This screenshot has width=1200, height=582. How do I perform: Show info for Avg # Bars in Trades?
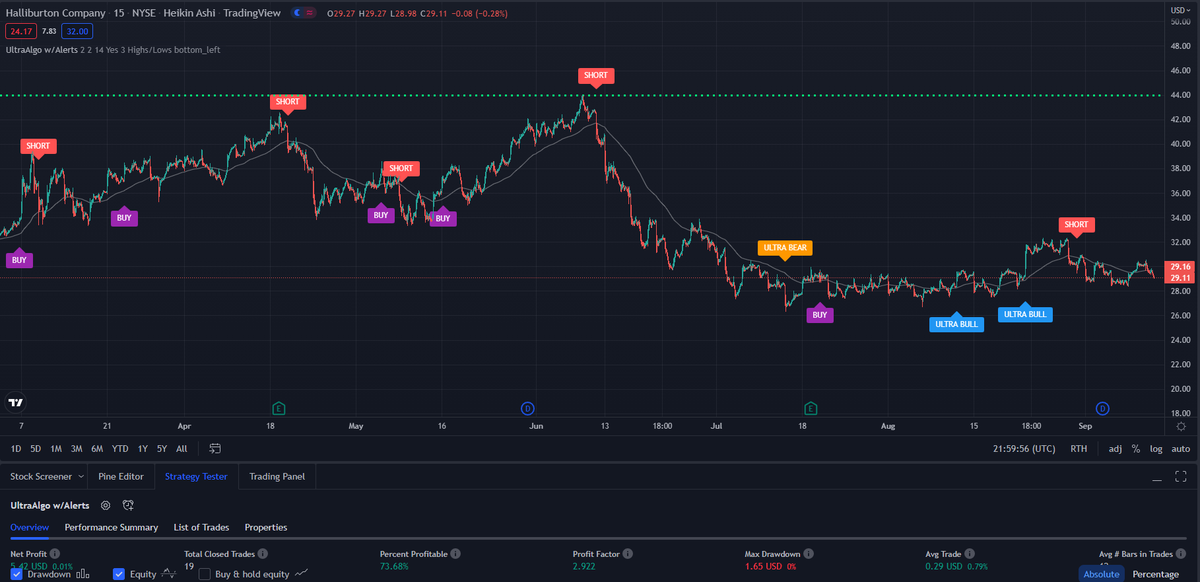tap(1180, 553)
